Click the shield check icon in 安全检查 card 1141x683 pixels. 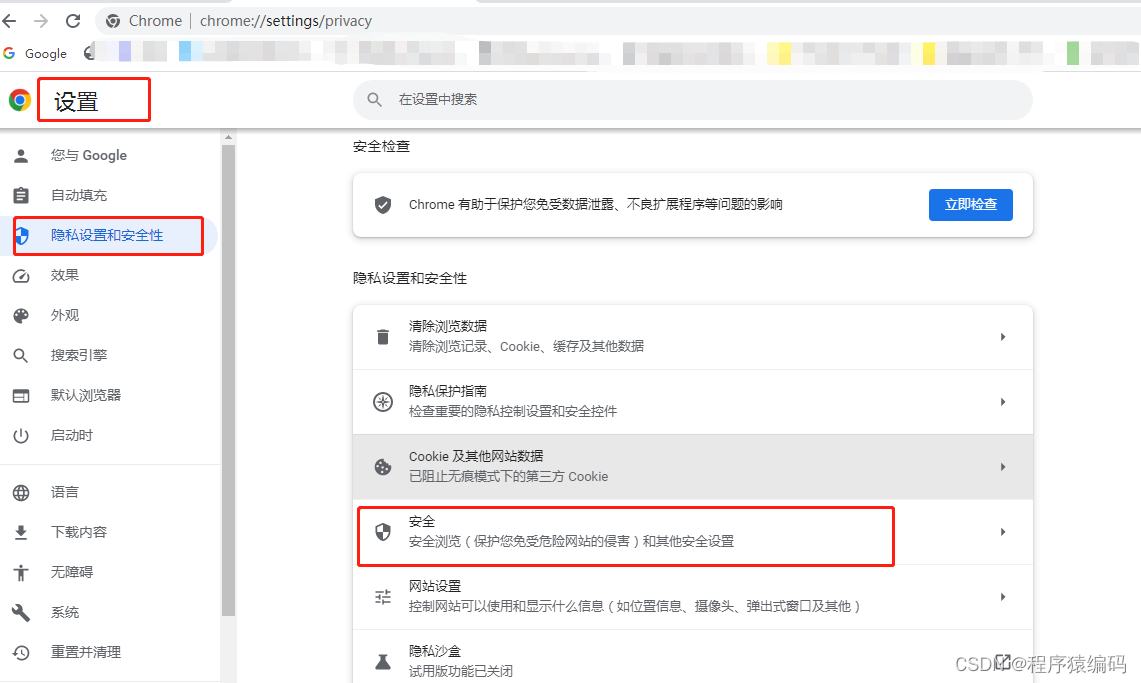click(383, 204)
